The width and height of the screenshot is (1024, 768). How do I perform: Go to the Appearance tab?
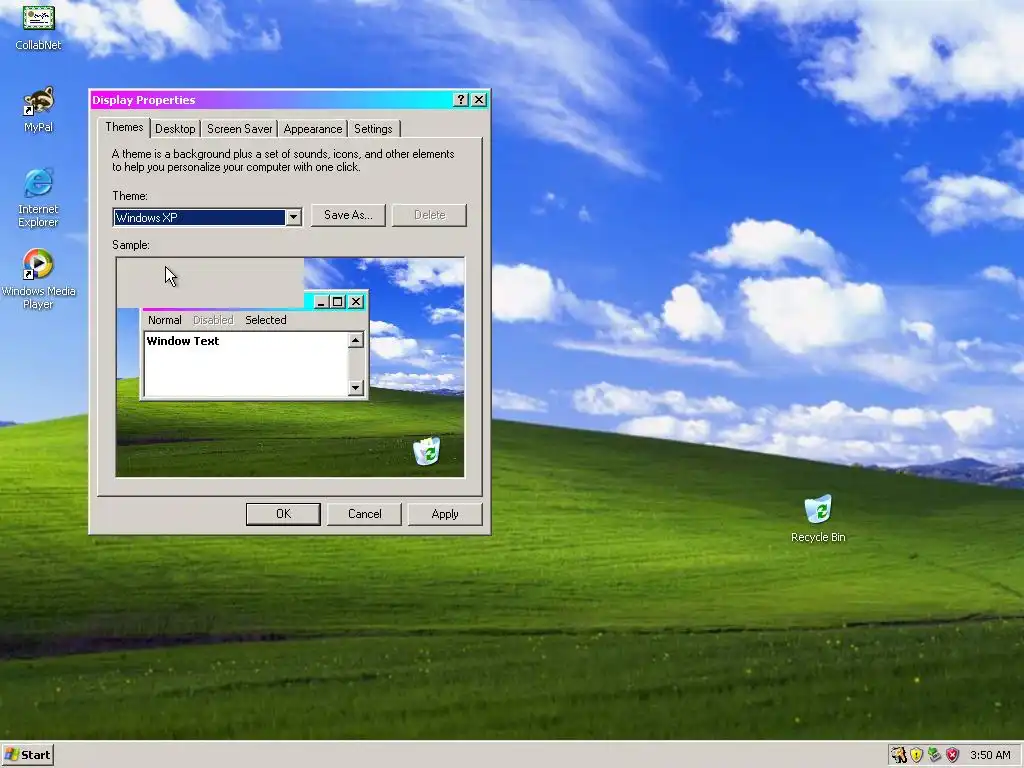[313, 129]
